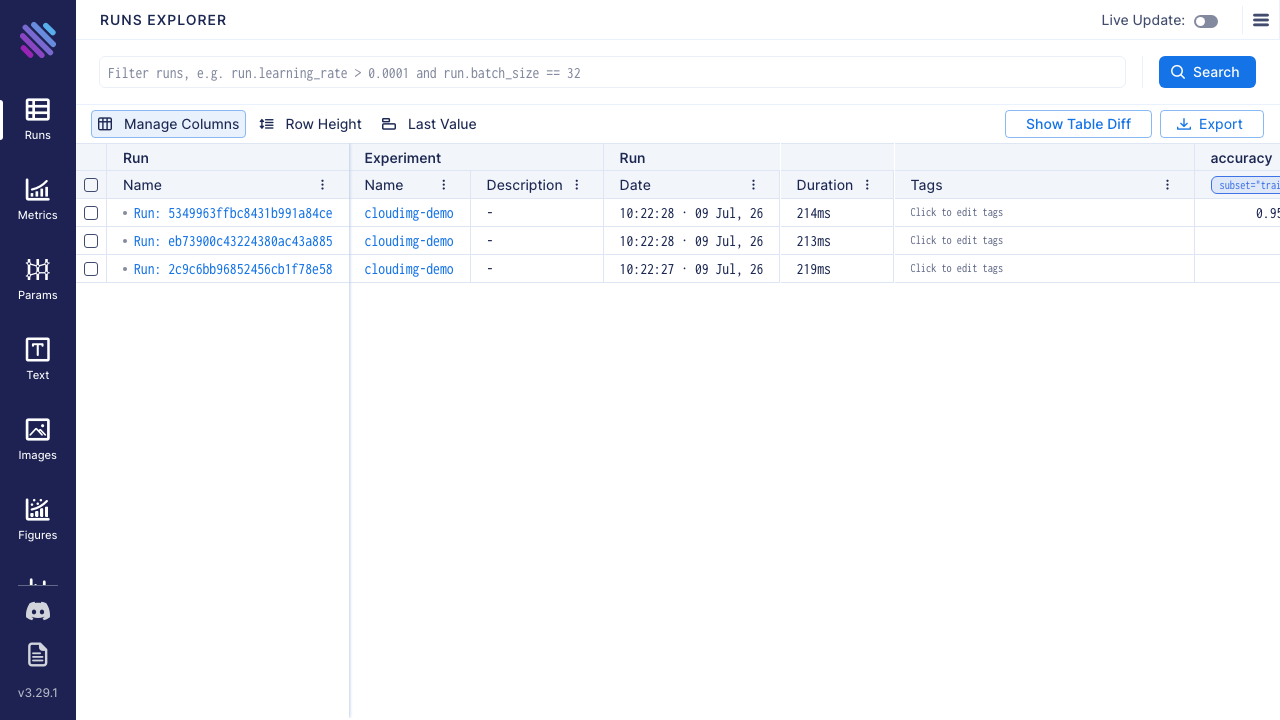Open cloudimg-demo experiment in the first row
1280x720 pixels.
pos(409,213)
